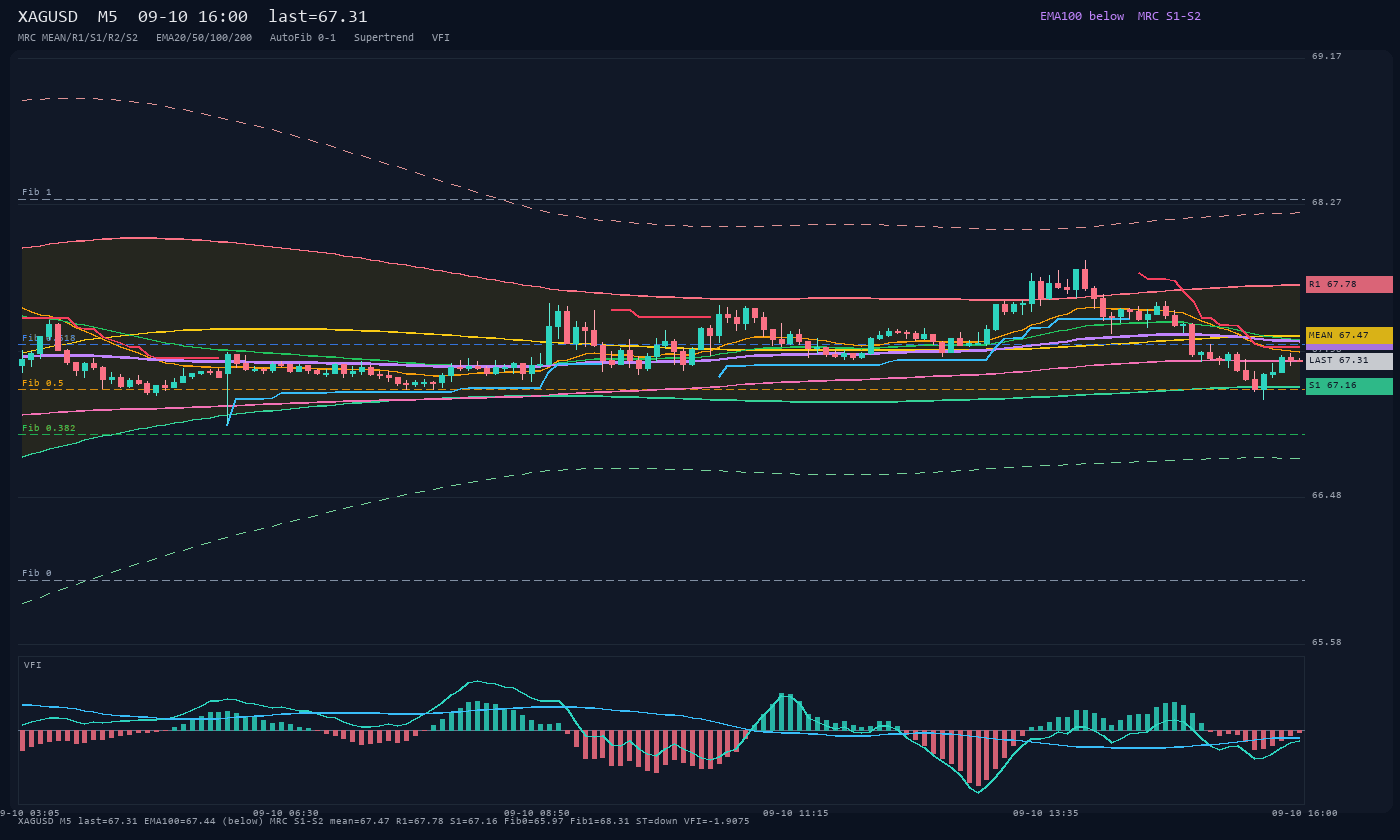The width and height of the screenshot is (1400, 840).
Task: Click VFI in the top indicator legend
Action: coord(441,38)
